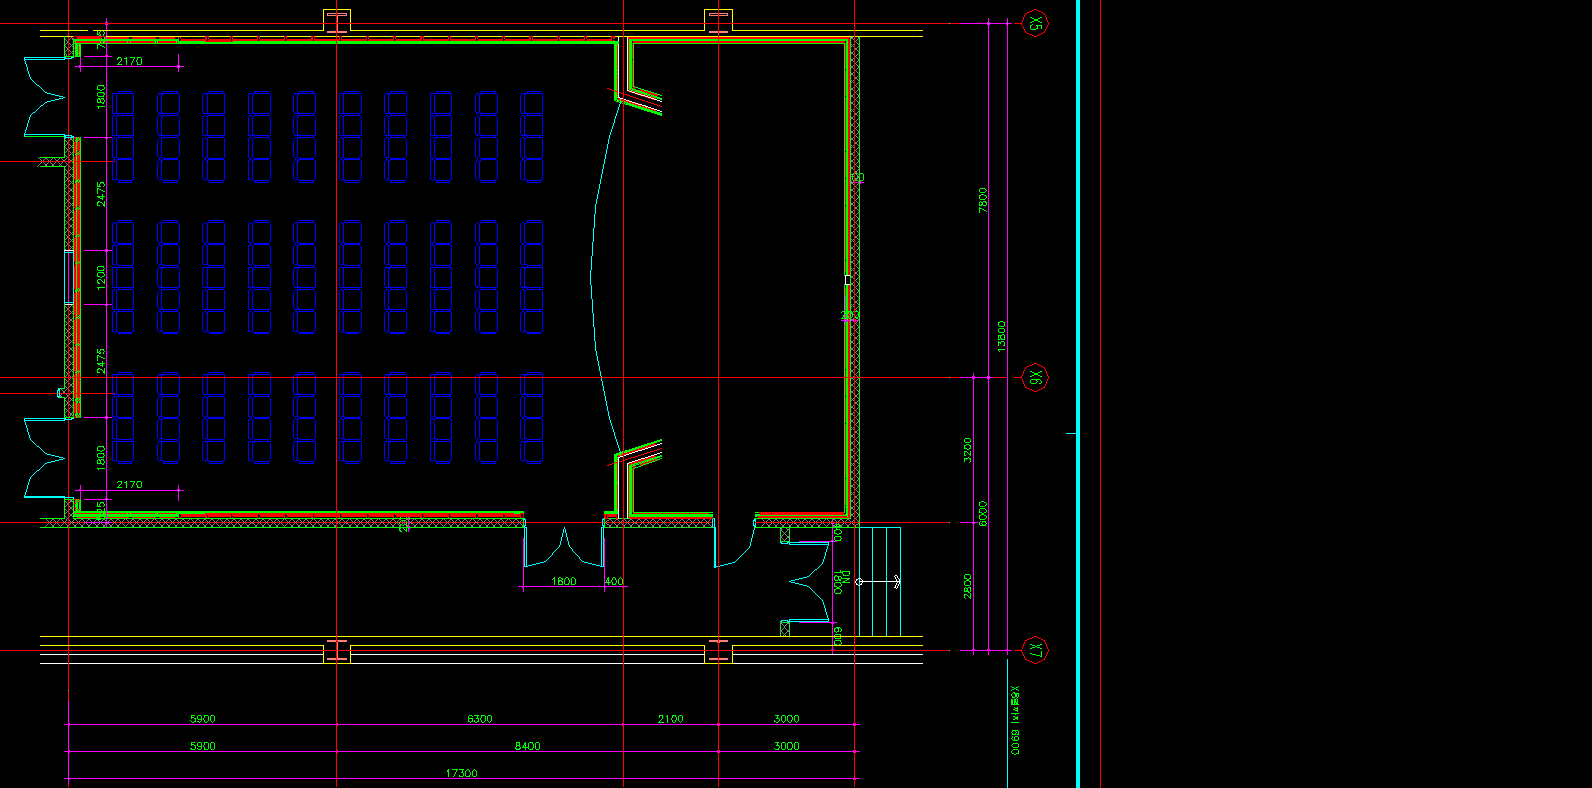Select the 1200 dimension on the left wall

pyautogui.click(x=101, y=277)
